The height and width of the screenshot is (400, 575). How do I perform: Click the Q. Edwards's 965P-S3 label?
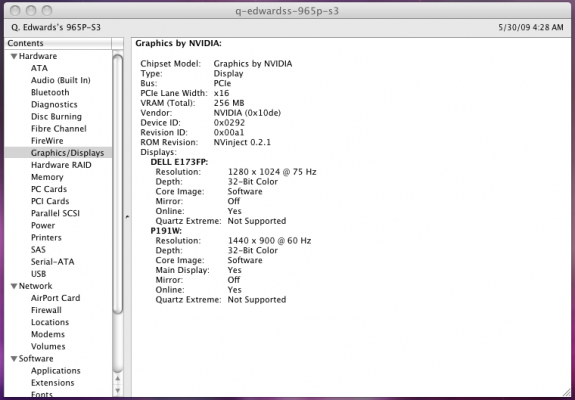56,27
